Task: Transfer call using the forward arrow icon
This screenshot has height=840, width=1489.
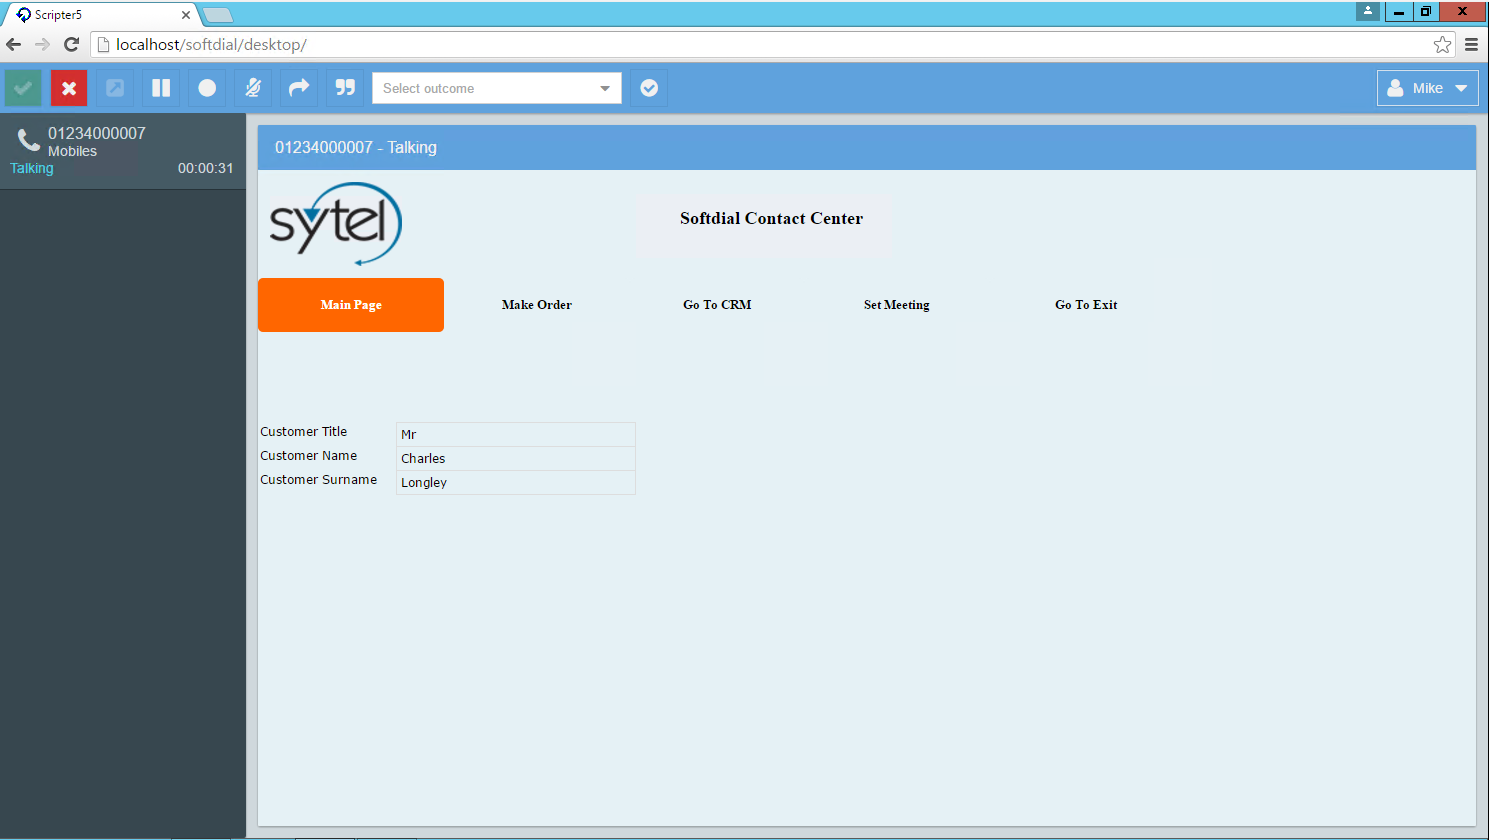Action: coord(299,88)
